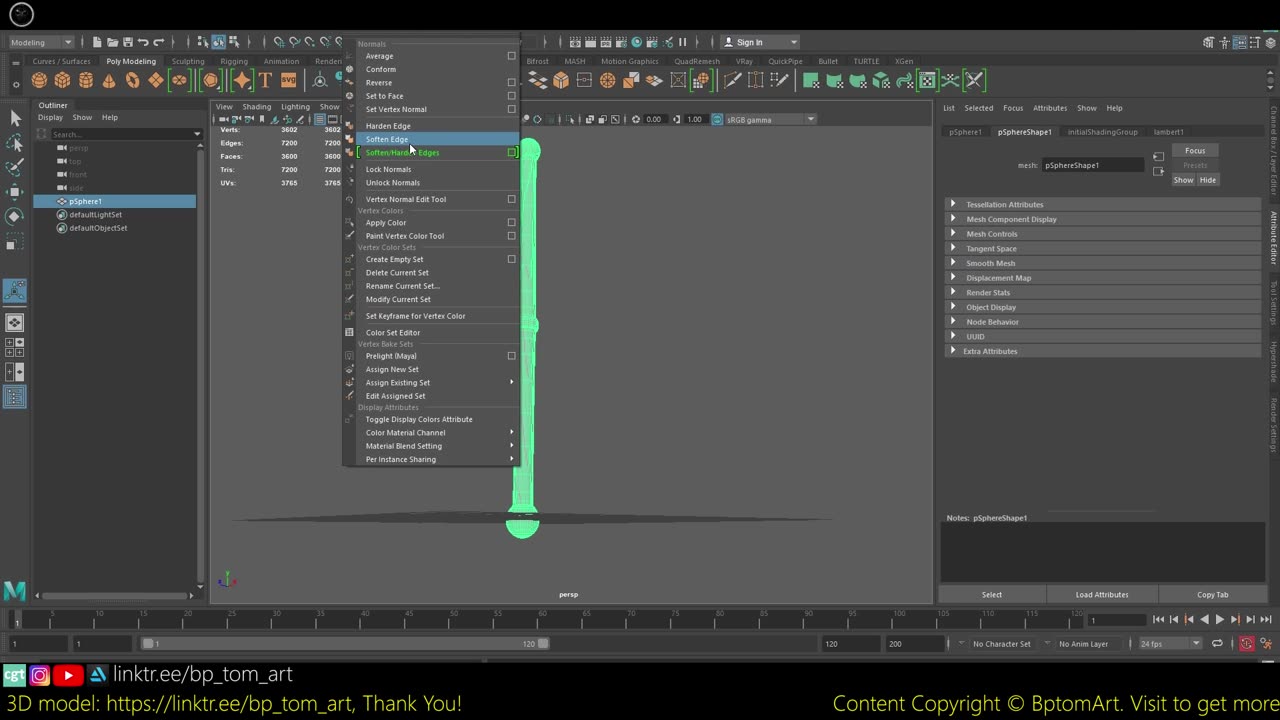The image size is (1280, 720).
Task: Expand Smooth Mesh section
Action: pos(952,263)
